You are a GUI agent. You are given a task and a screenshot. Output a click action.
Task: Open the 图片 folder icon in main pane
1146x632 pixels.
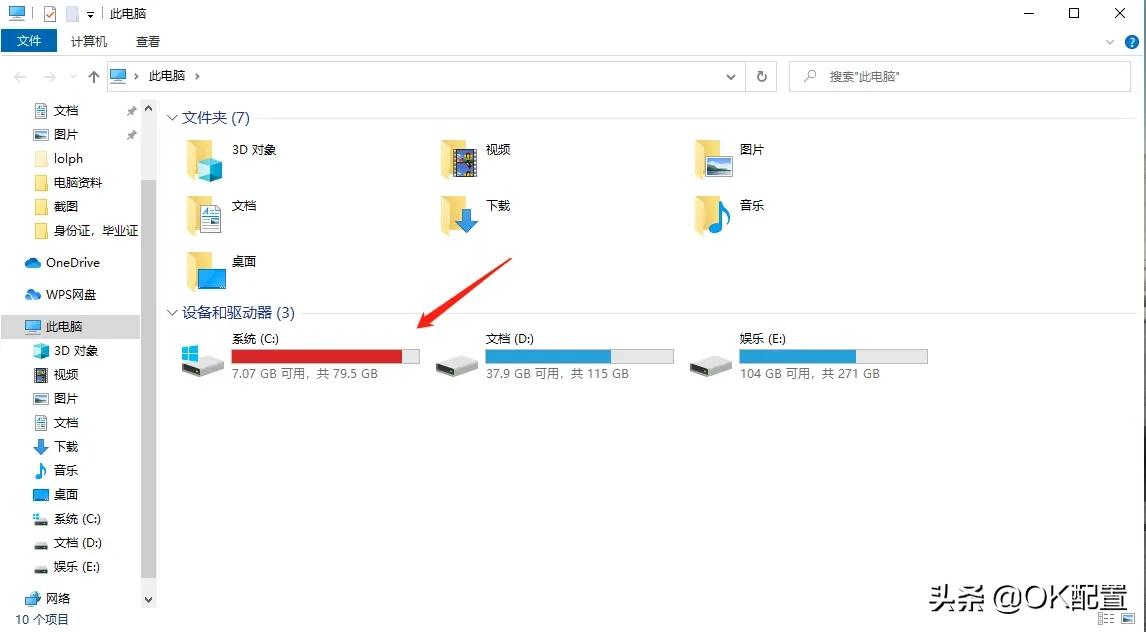tap(713, 160)
